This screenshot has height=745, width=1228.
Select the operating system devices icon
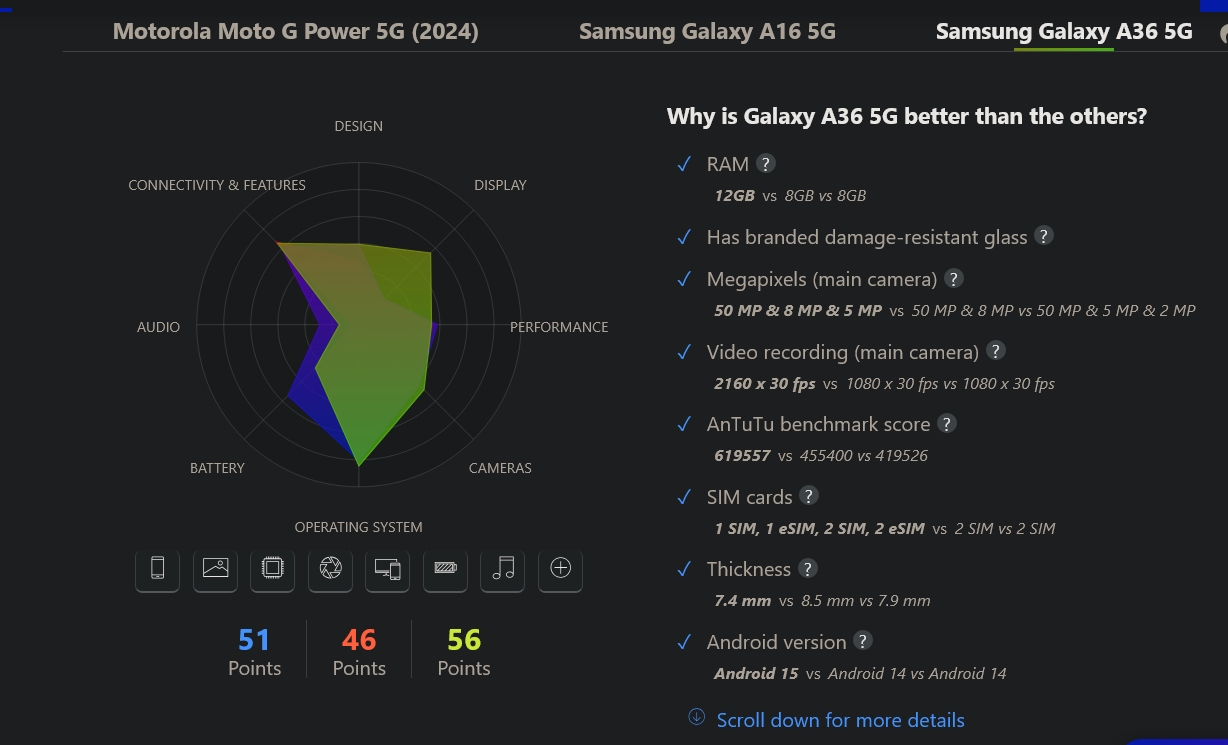tap(388, 568)
